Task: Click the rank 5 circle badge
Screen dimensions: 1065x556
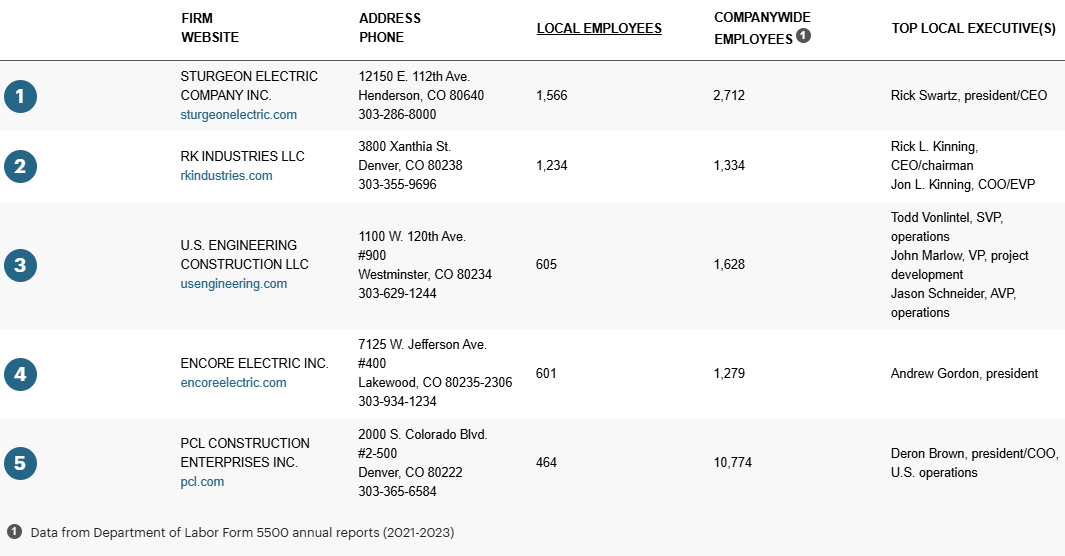Action: click(x=20, y=463)
